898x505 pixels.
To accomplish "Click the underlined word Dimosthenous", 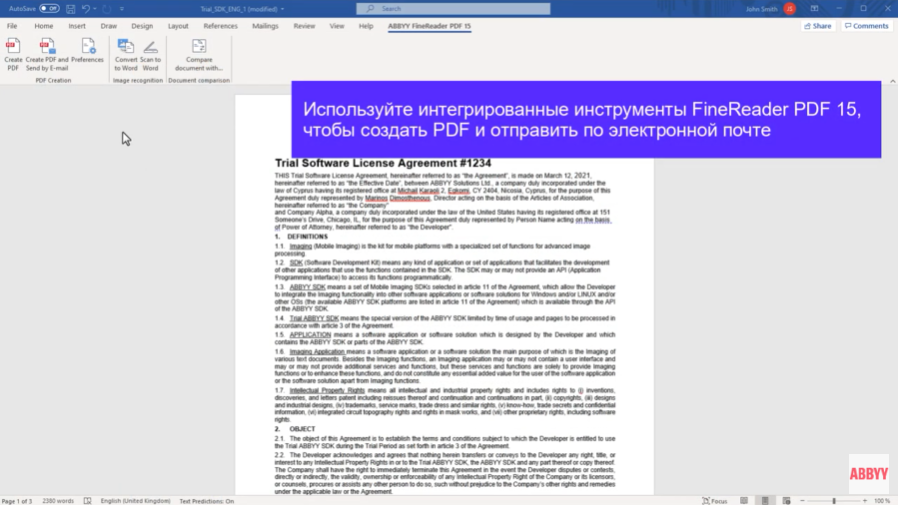I will coord(409,198).
